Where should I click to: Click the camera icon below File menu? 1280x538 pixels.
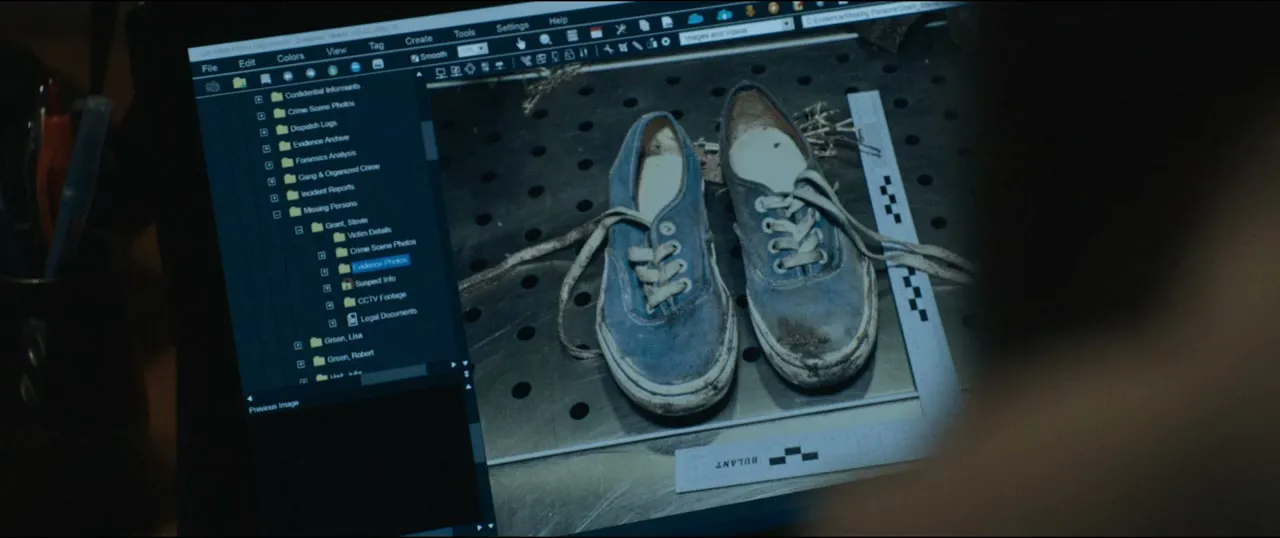[213, 86]
